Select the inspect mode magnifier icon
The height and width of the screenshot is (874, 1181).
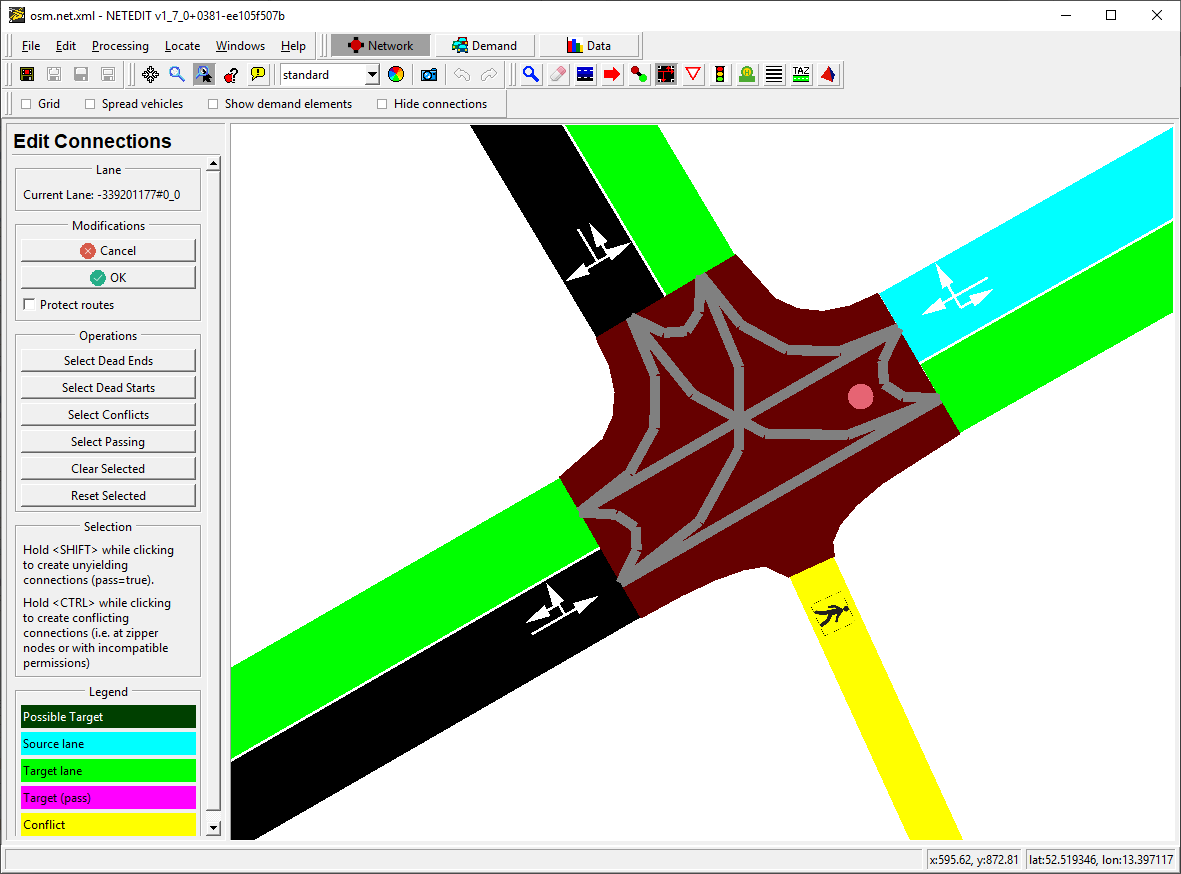pos(531,75)
